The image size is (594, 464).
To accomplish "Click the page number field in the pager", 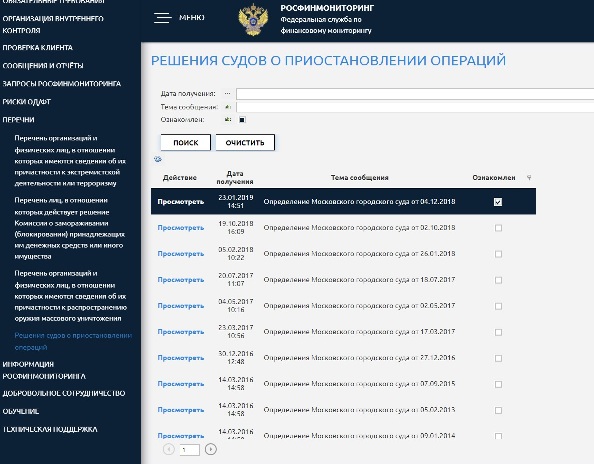I will (189, 450).
